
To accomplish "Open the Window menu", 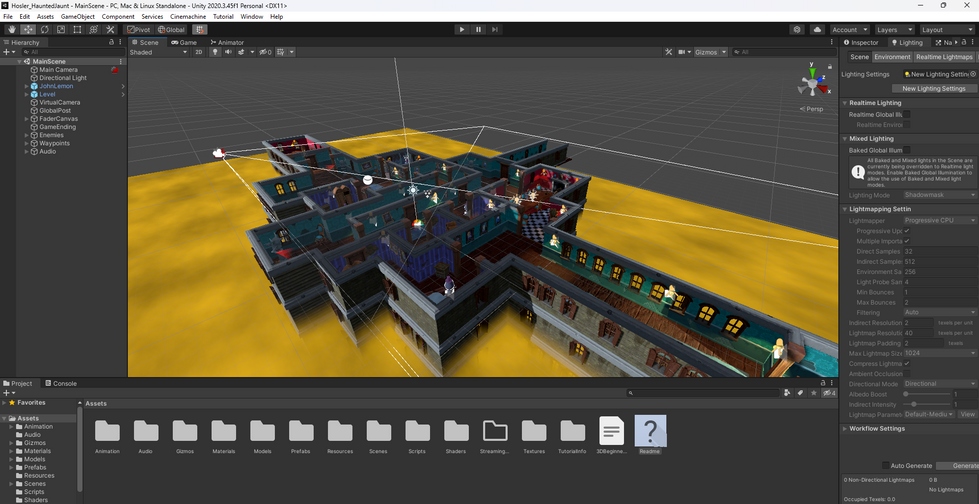I will click(x=252, y=17).
